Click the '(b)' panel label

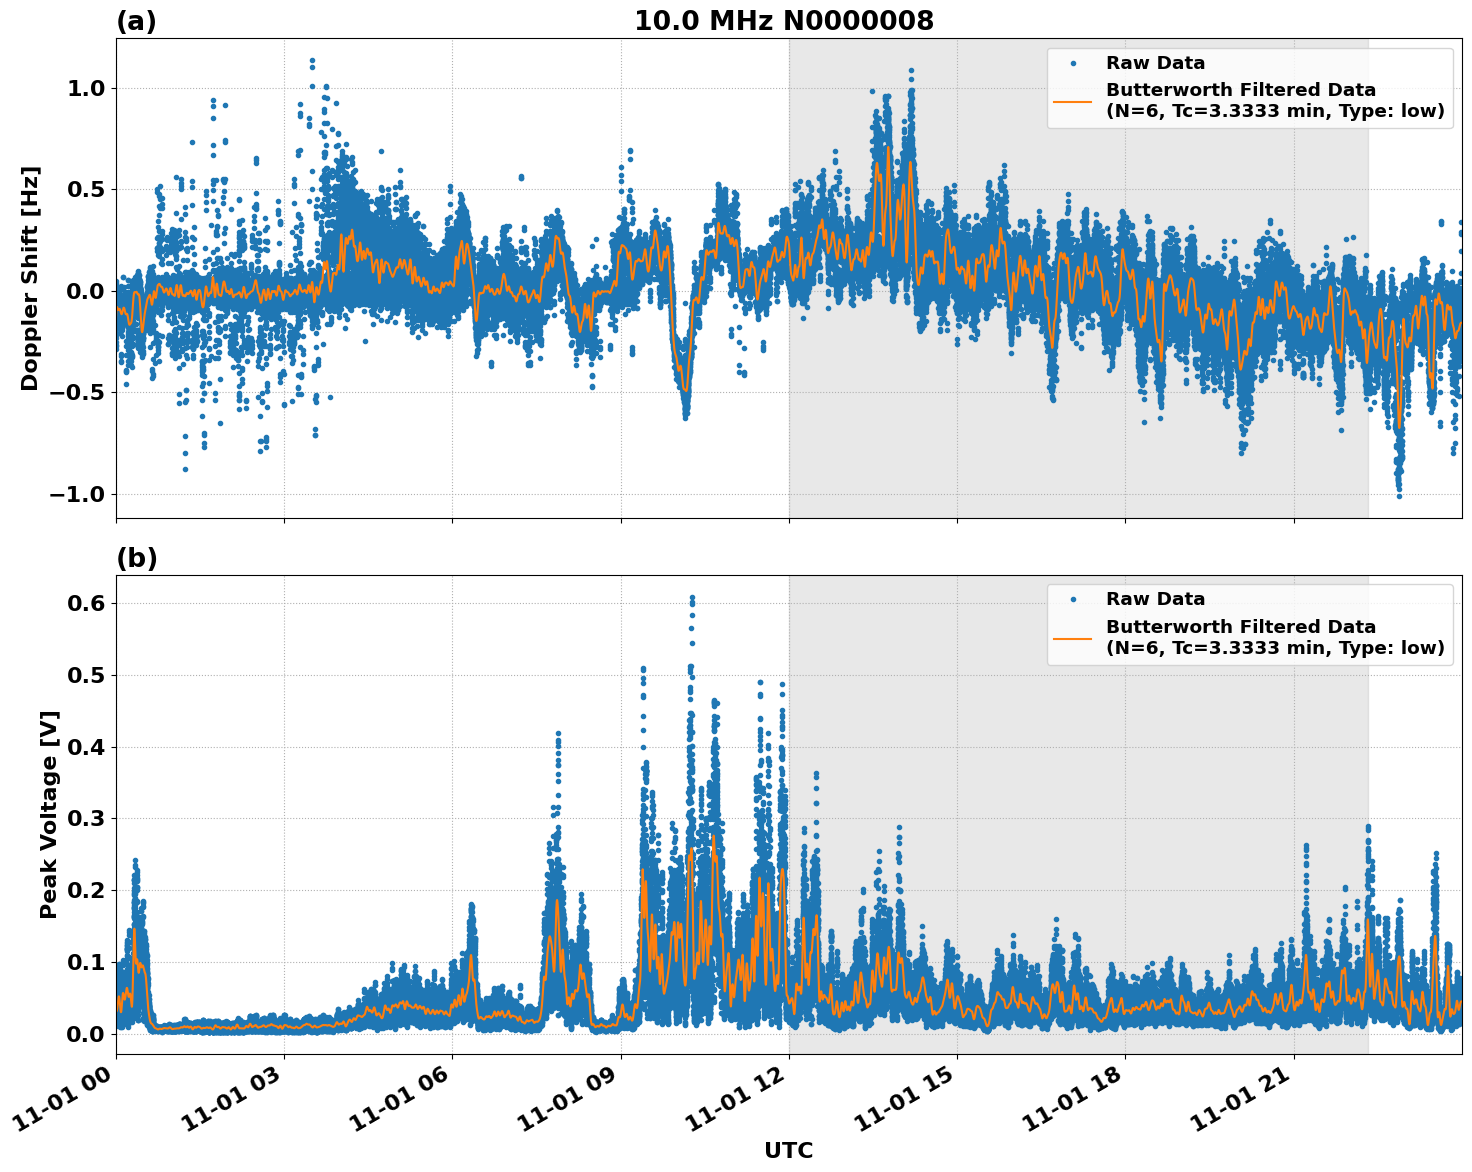pyautogui.click(x=137, y=558)
